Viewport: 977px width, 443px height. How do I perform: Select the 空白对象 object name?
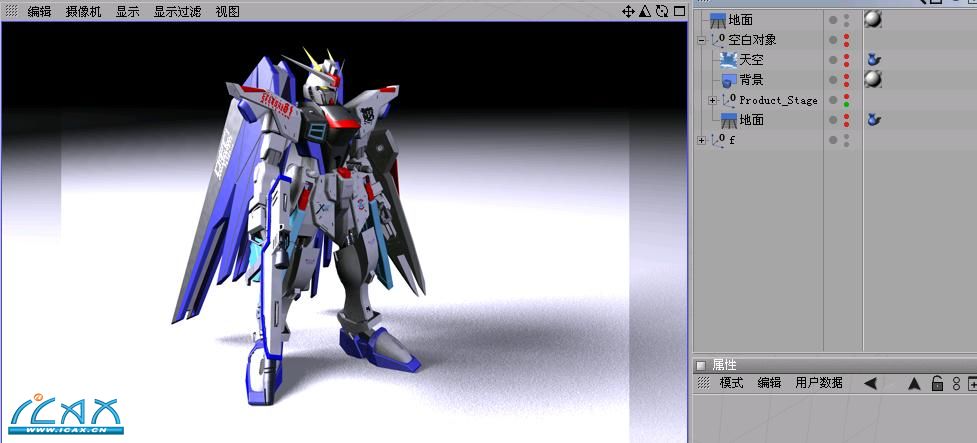(752, 40)
